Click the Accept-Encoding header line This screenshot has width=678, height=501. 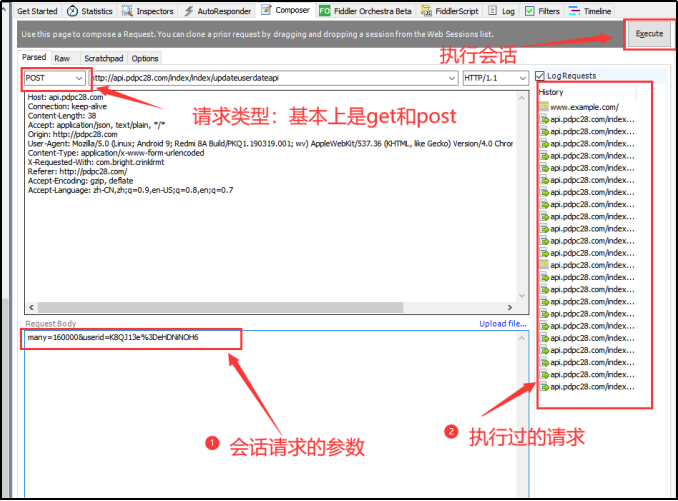(80, 181)
